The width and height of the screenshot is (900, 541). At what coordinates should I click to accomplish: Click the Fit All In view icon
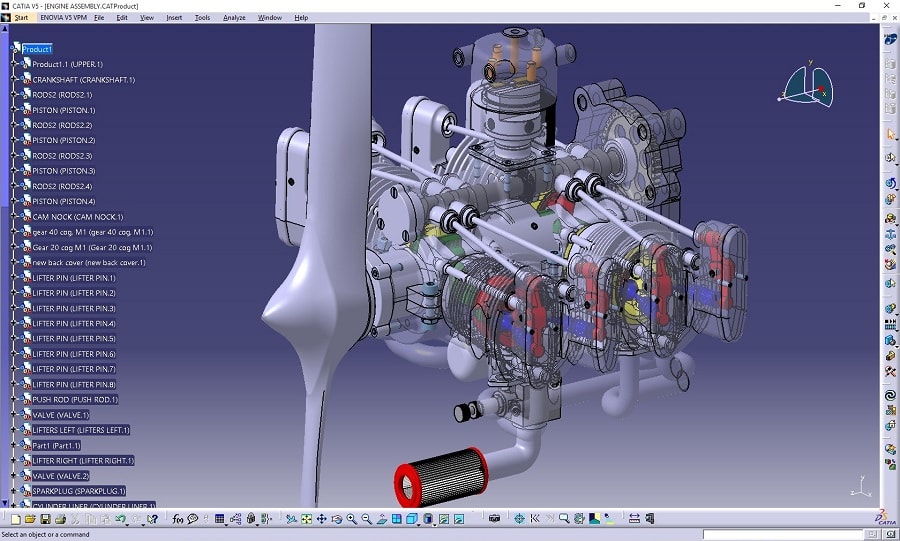point(307,519)
